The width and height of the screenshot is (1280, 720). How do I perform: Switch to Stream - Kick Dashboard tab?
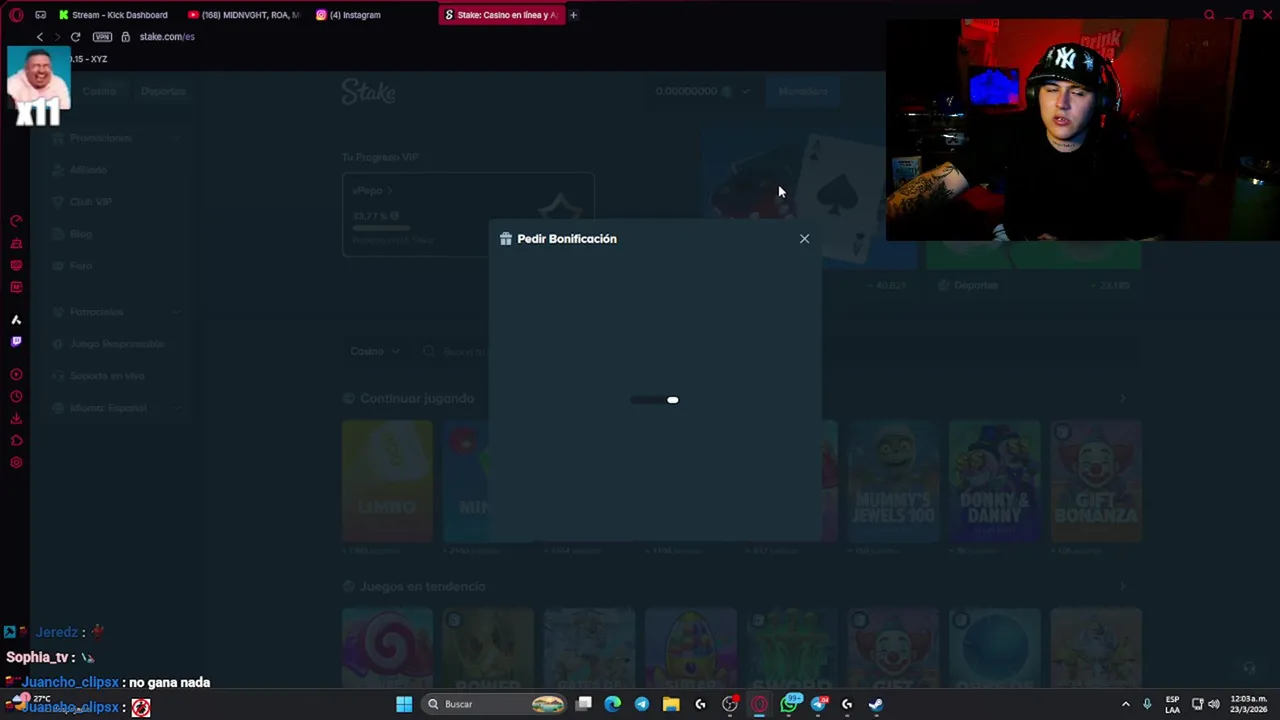(x=113, y=15)
